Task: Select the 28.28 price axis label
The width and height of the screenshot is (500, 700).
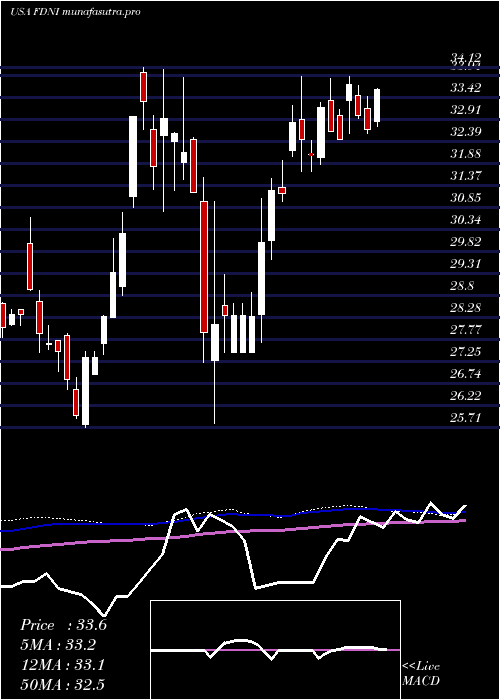Action: pyautogui.click(x=466, y=308)
